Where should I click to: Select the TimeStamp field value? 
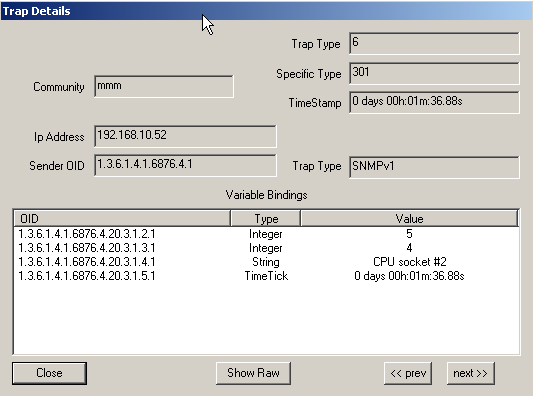coord(434,102)
